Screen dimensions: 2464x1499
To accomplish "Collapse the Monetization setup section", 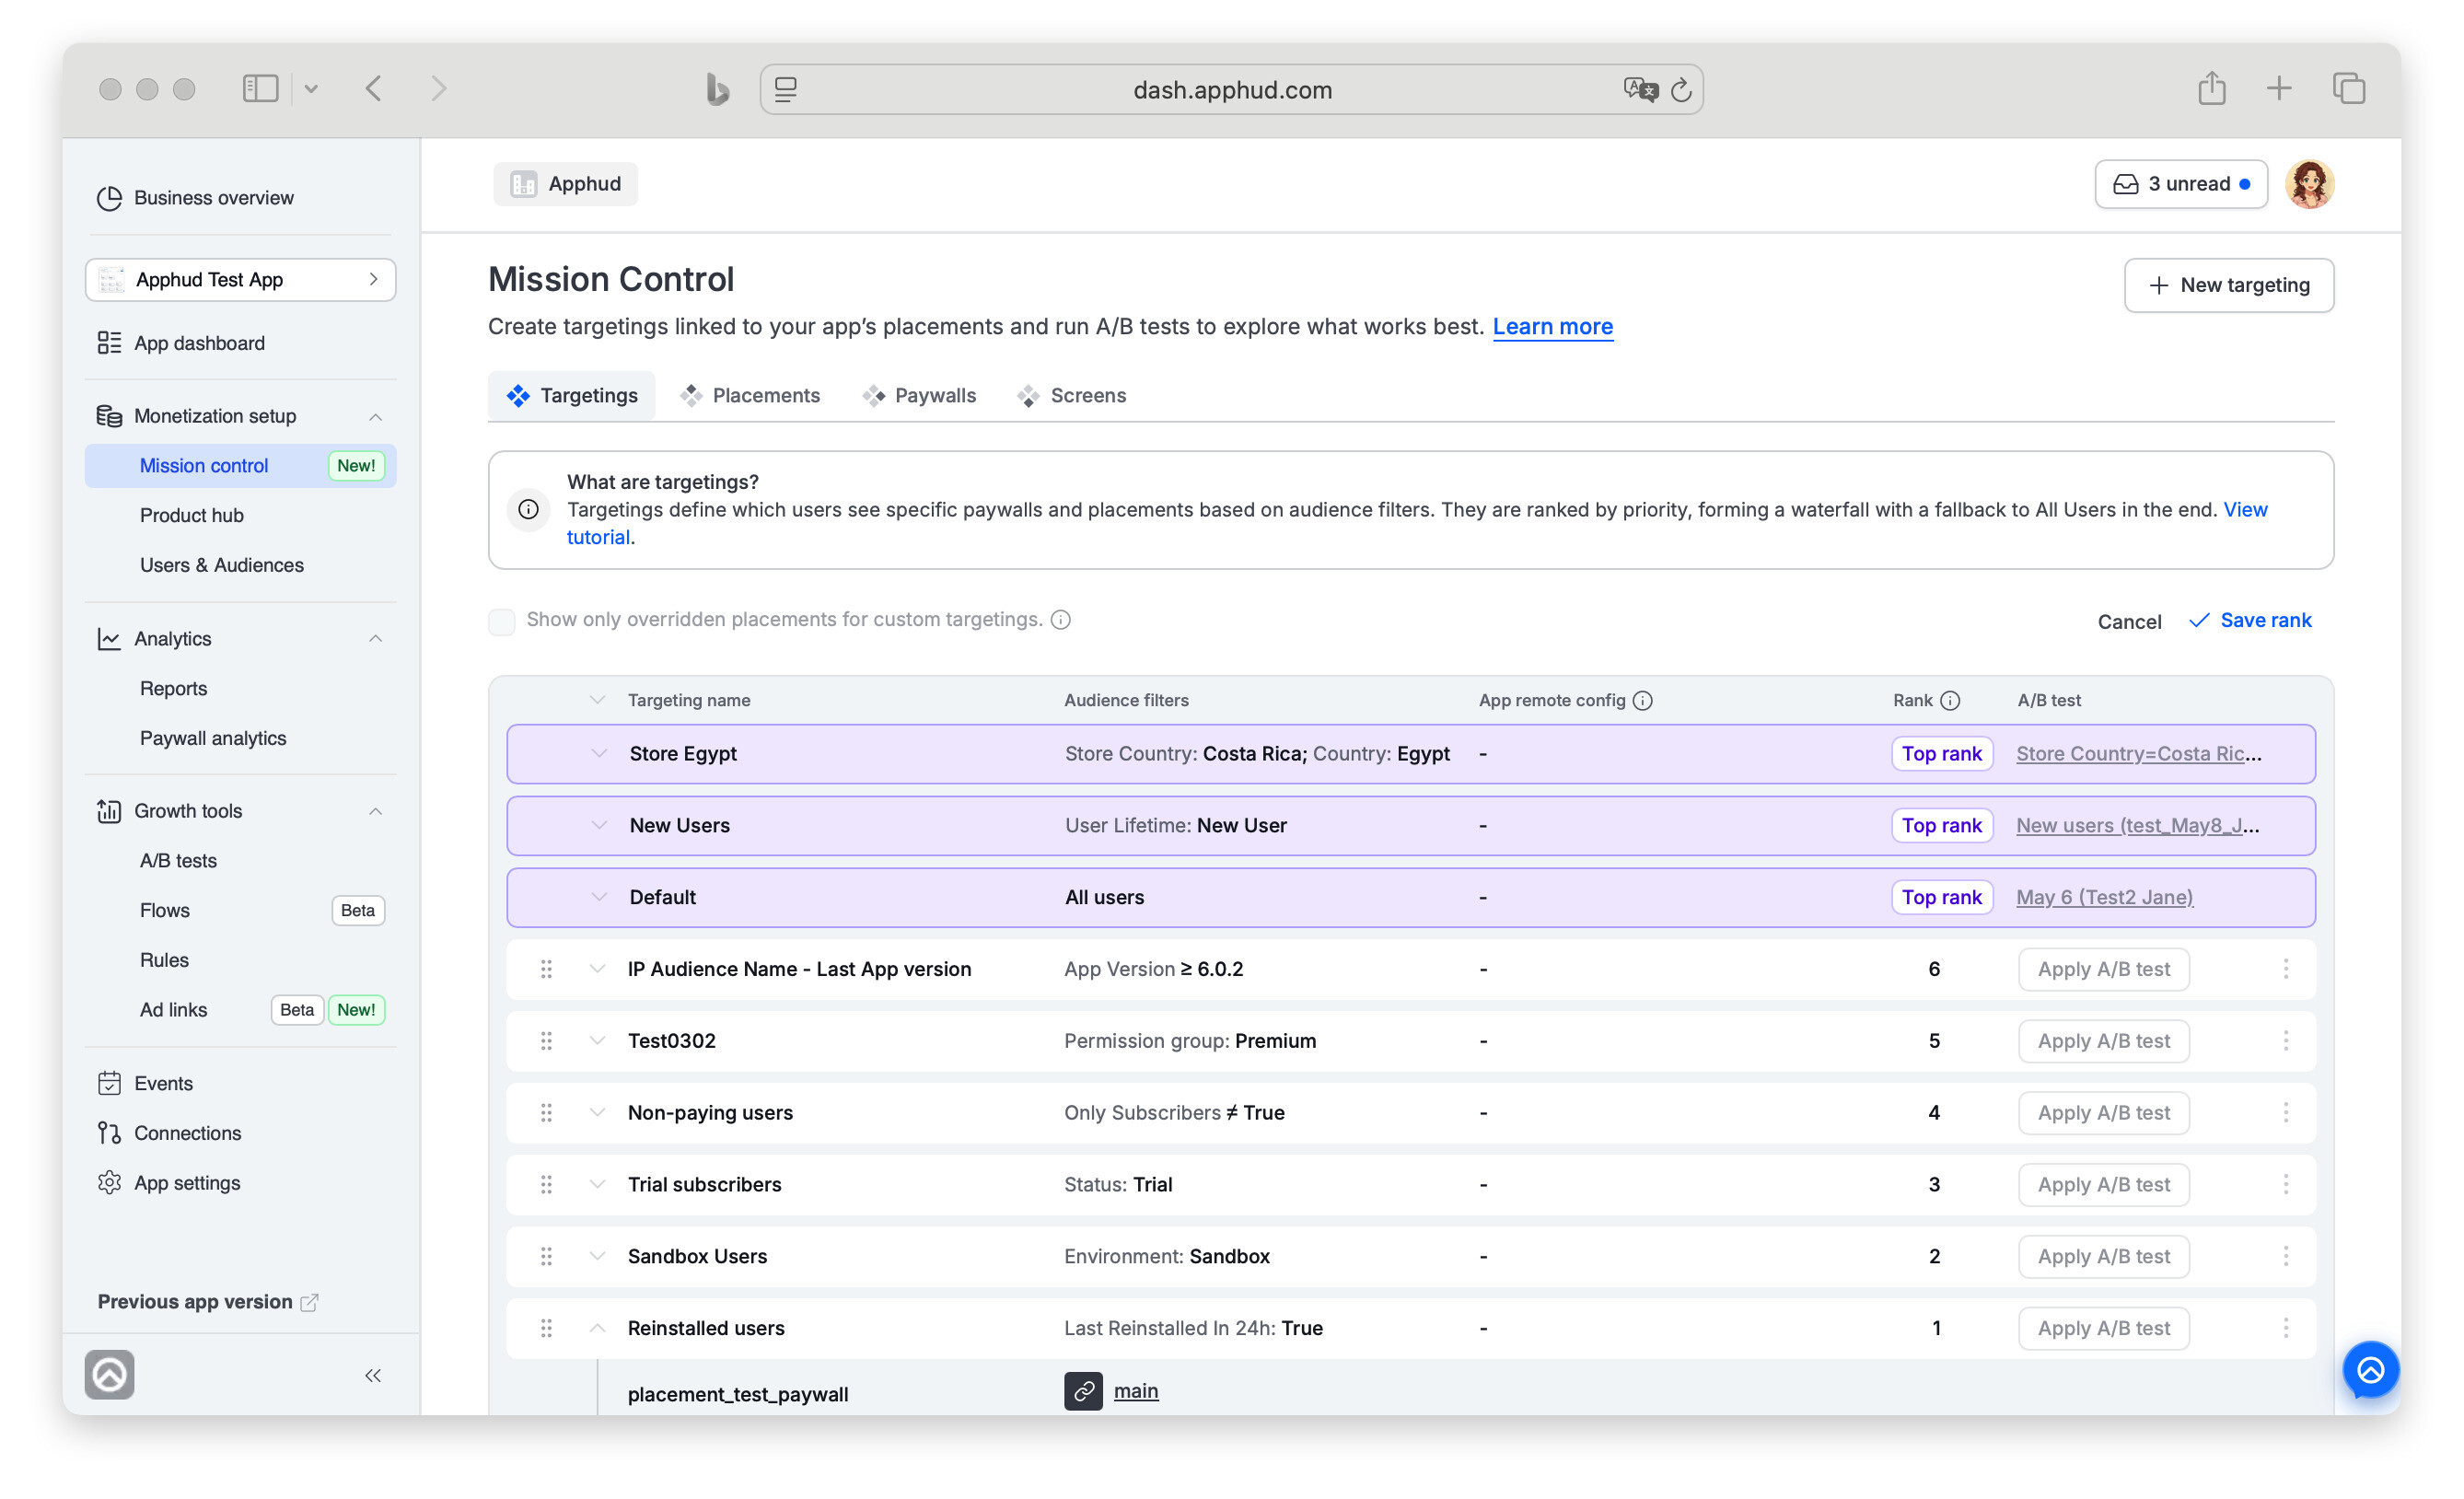I will point(375,416).
